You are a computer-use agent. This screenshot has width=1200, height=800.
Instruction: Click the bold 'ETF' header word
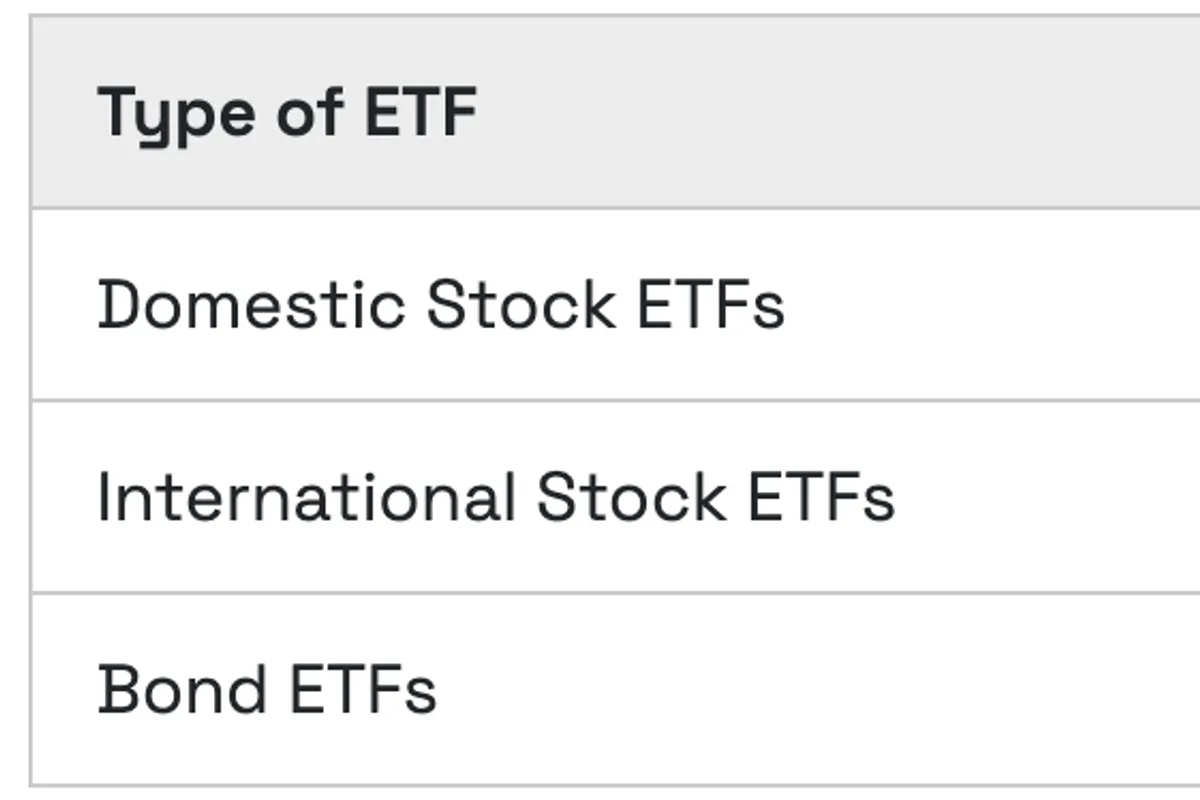[420, 112]
